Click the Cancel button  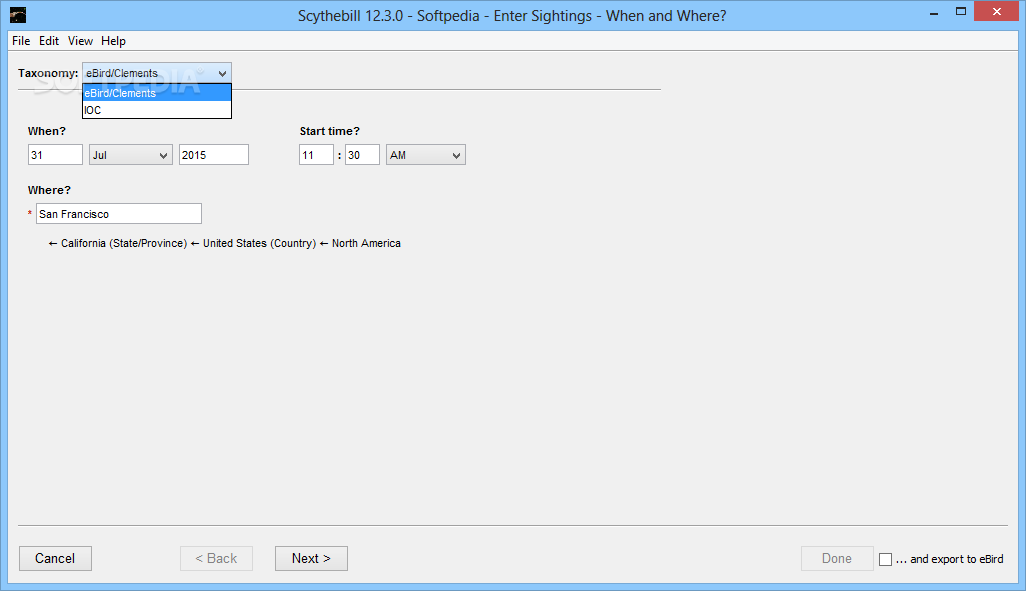click(55, 558)
